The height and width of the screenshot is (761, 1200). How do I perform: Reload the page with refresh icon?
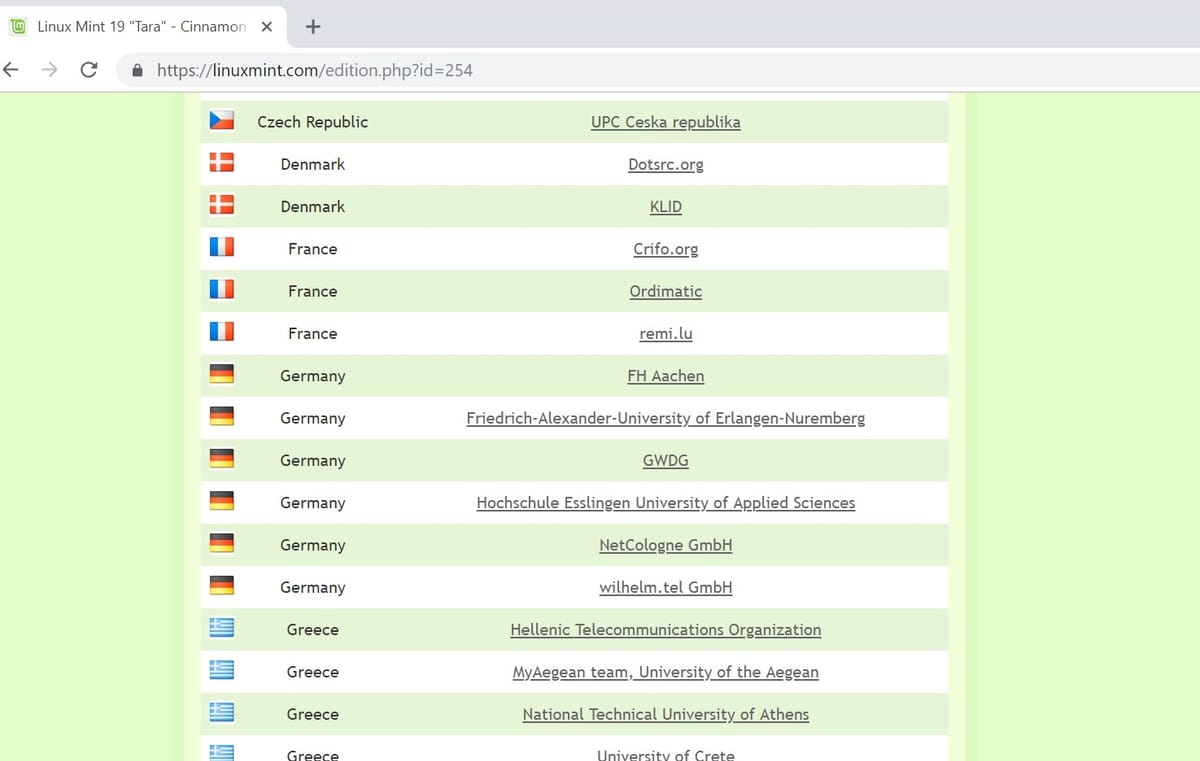point(88,70)
